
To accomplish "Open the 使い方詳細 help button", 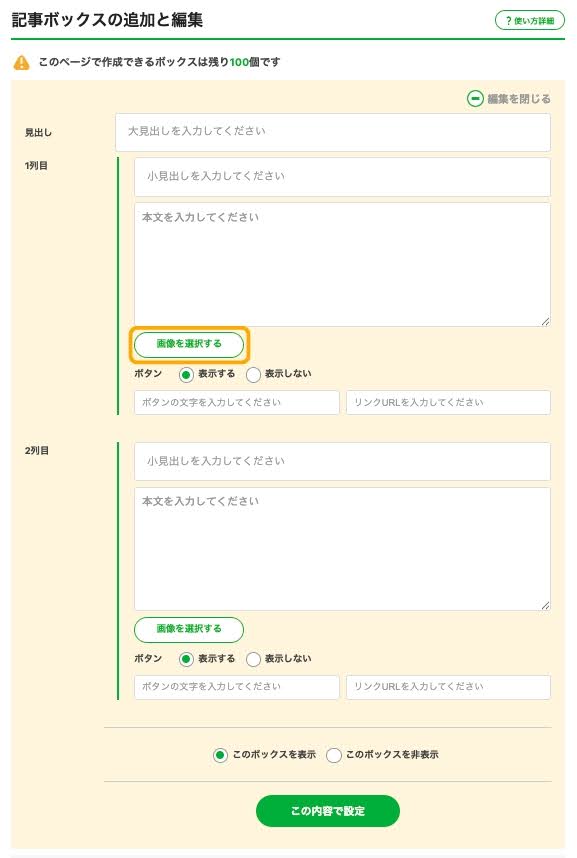I will pyautogui.click(x=529, y=21).
